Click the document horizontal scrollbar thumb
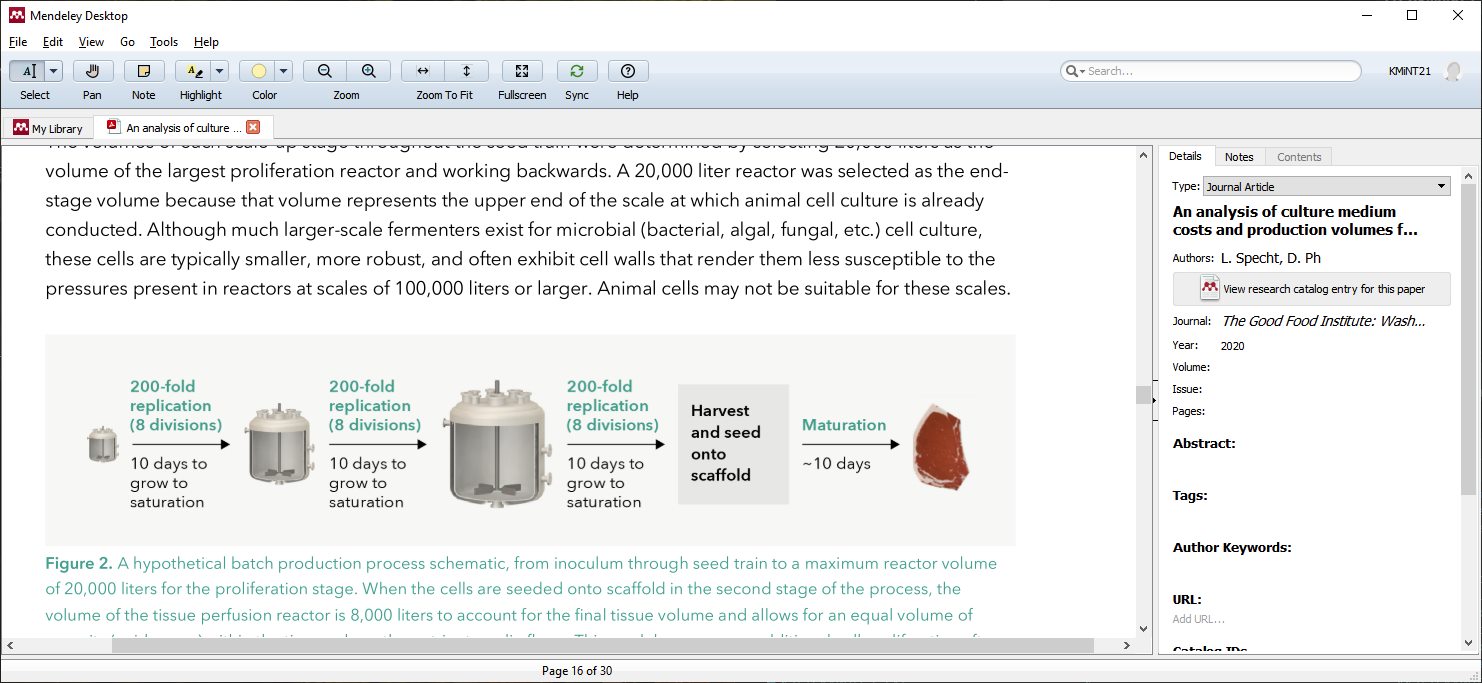Screen dimensions: 1482x683 pyautogui.click(x=603, y=646)
